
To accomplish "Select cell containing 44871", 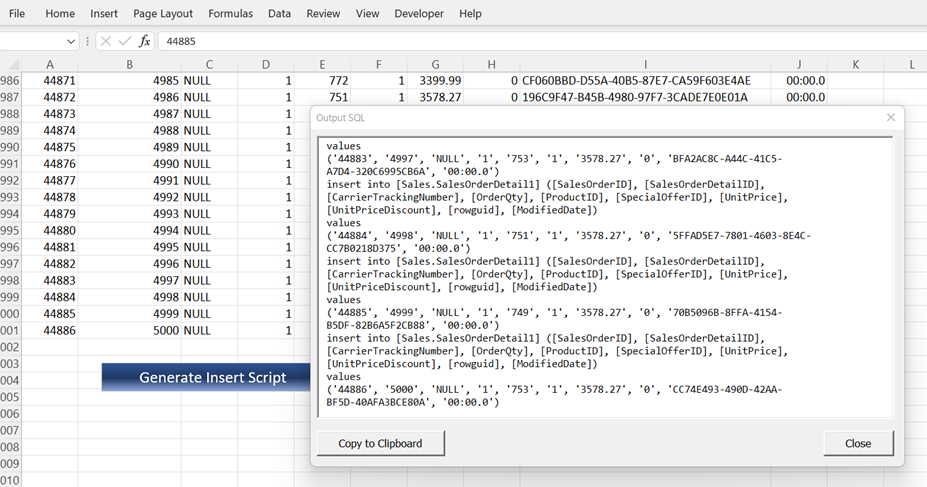I will [x=50, y=80].
